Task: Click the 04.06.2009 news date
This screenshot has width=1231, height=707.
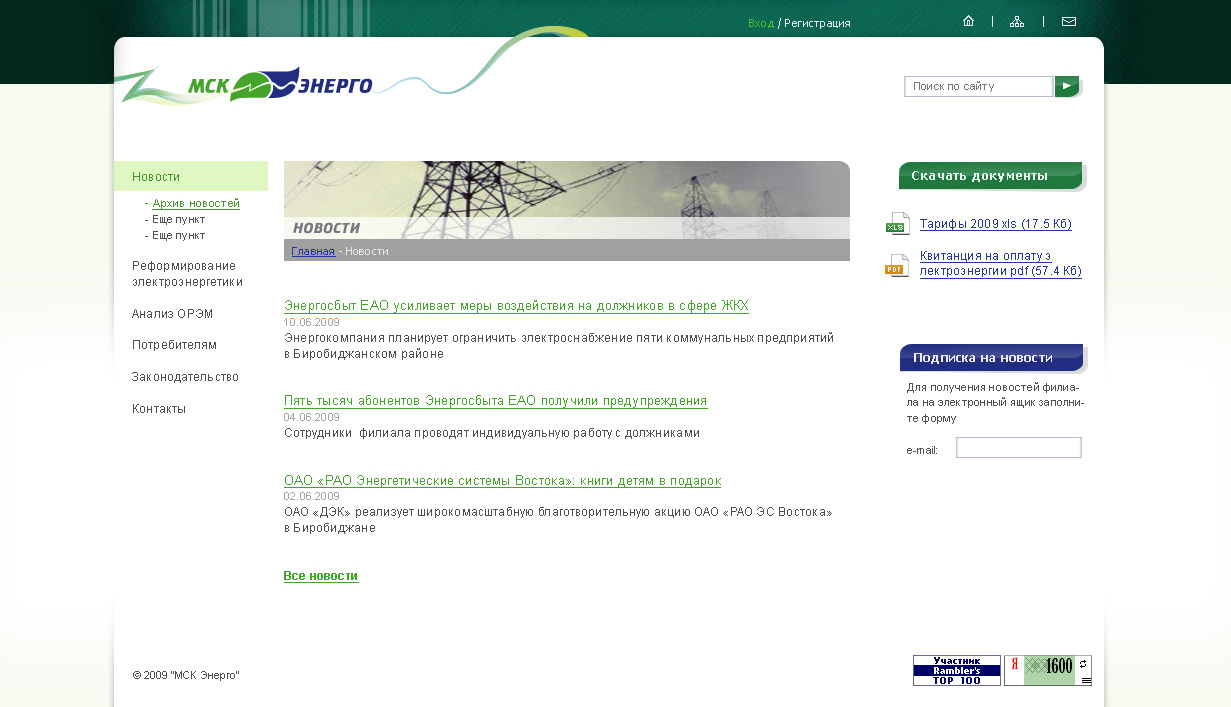Action: point(312,418)
